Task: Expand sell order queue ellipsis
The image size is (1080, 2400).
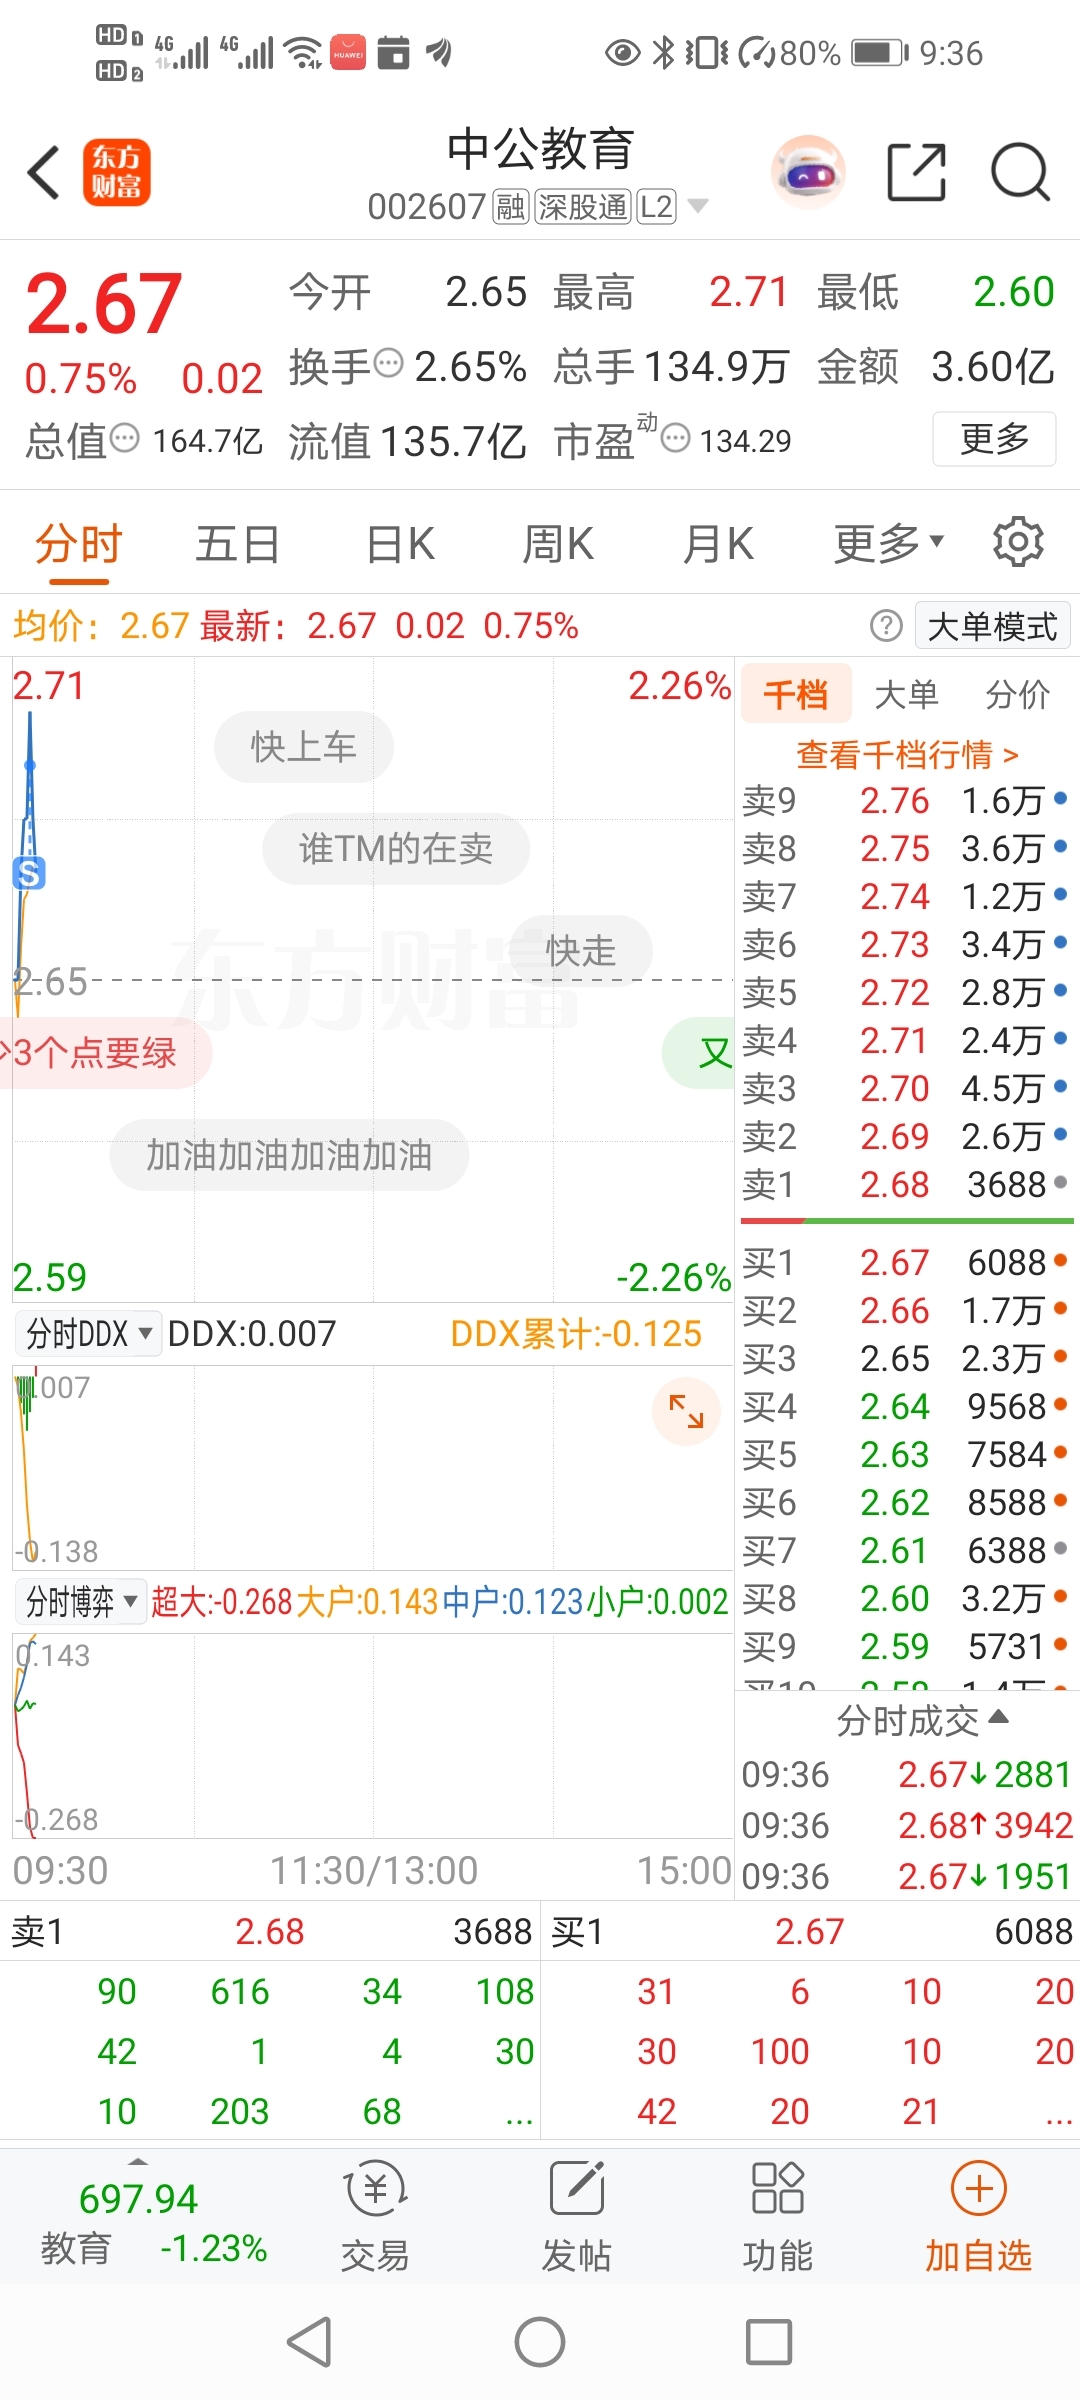Action: pyautogui.click(x=519, y=2114)
